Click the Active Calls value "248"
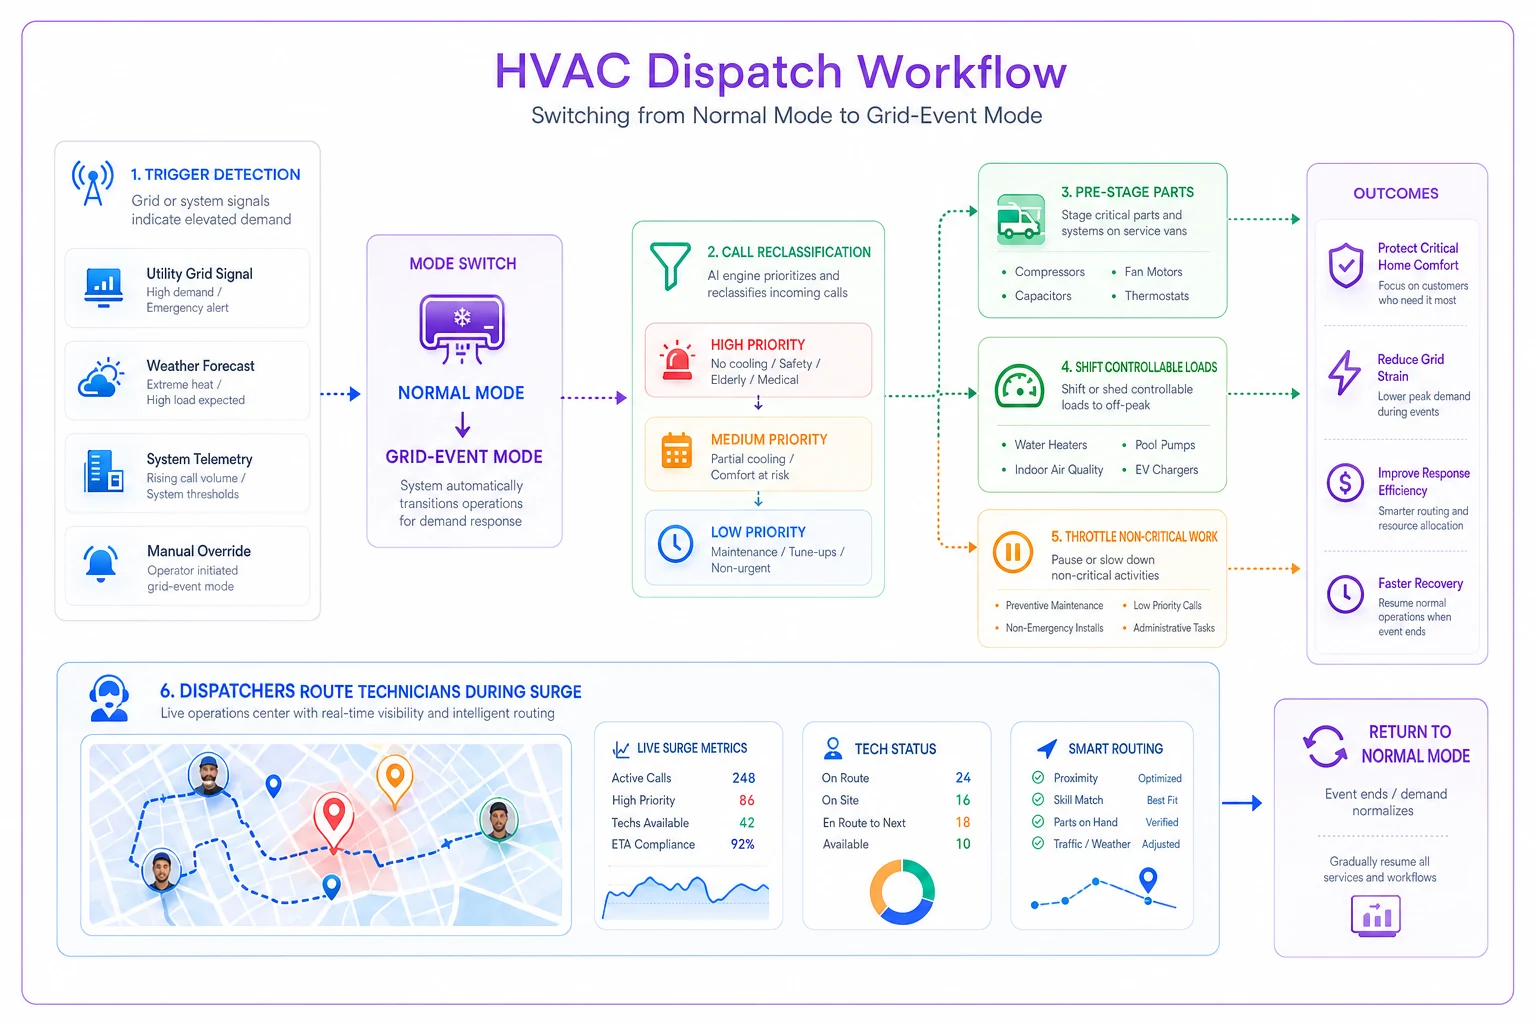 coord(744,778)
